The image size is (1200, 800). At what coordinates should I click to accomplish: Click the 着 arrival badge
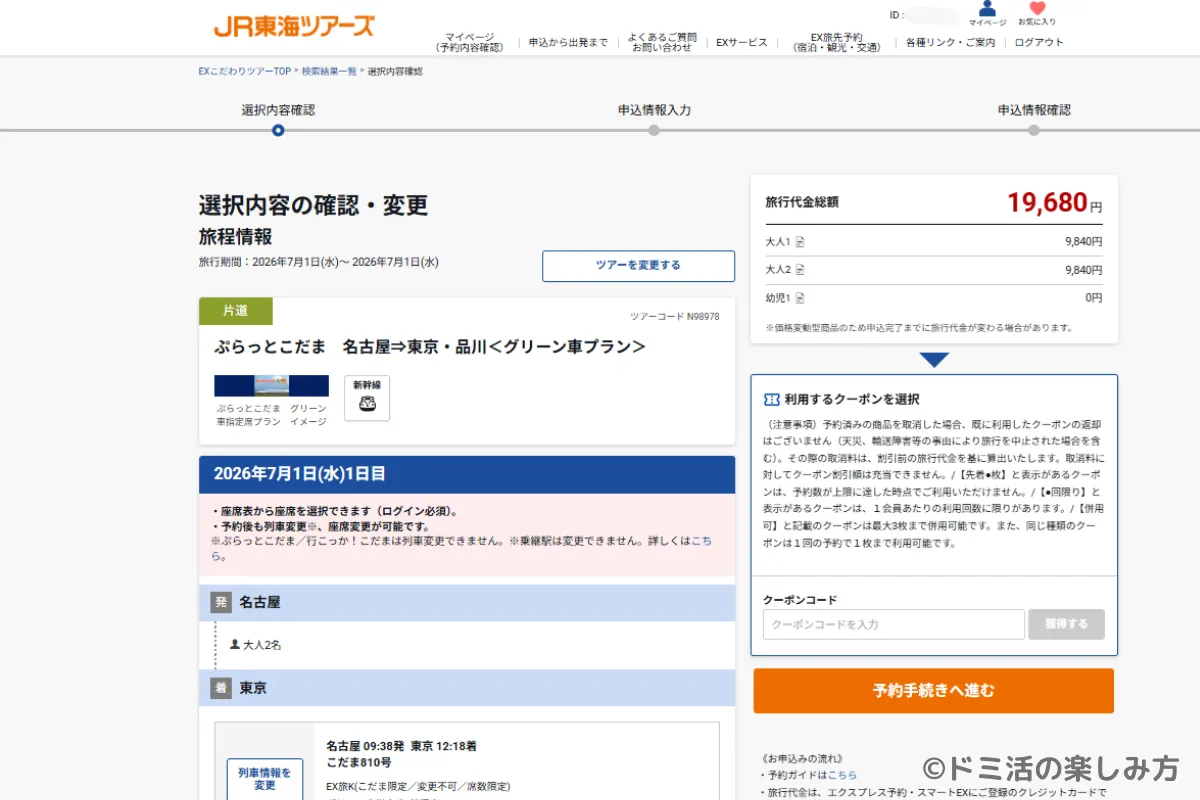pyautogui.click(x=220, y=688)
